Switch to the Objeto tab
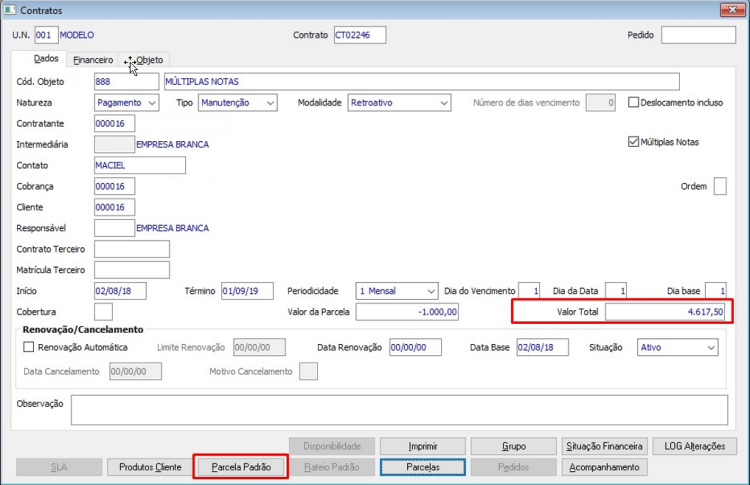Screen dimensions: 750x485 coord(149,60)
